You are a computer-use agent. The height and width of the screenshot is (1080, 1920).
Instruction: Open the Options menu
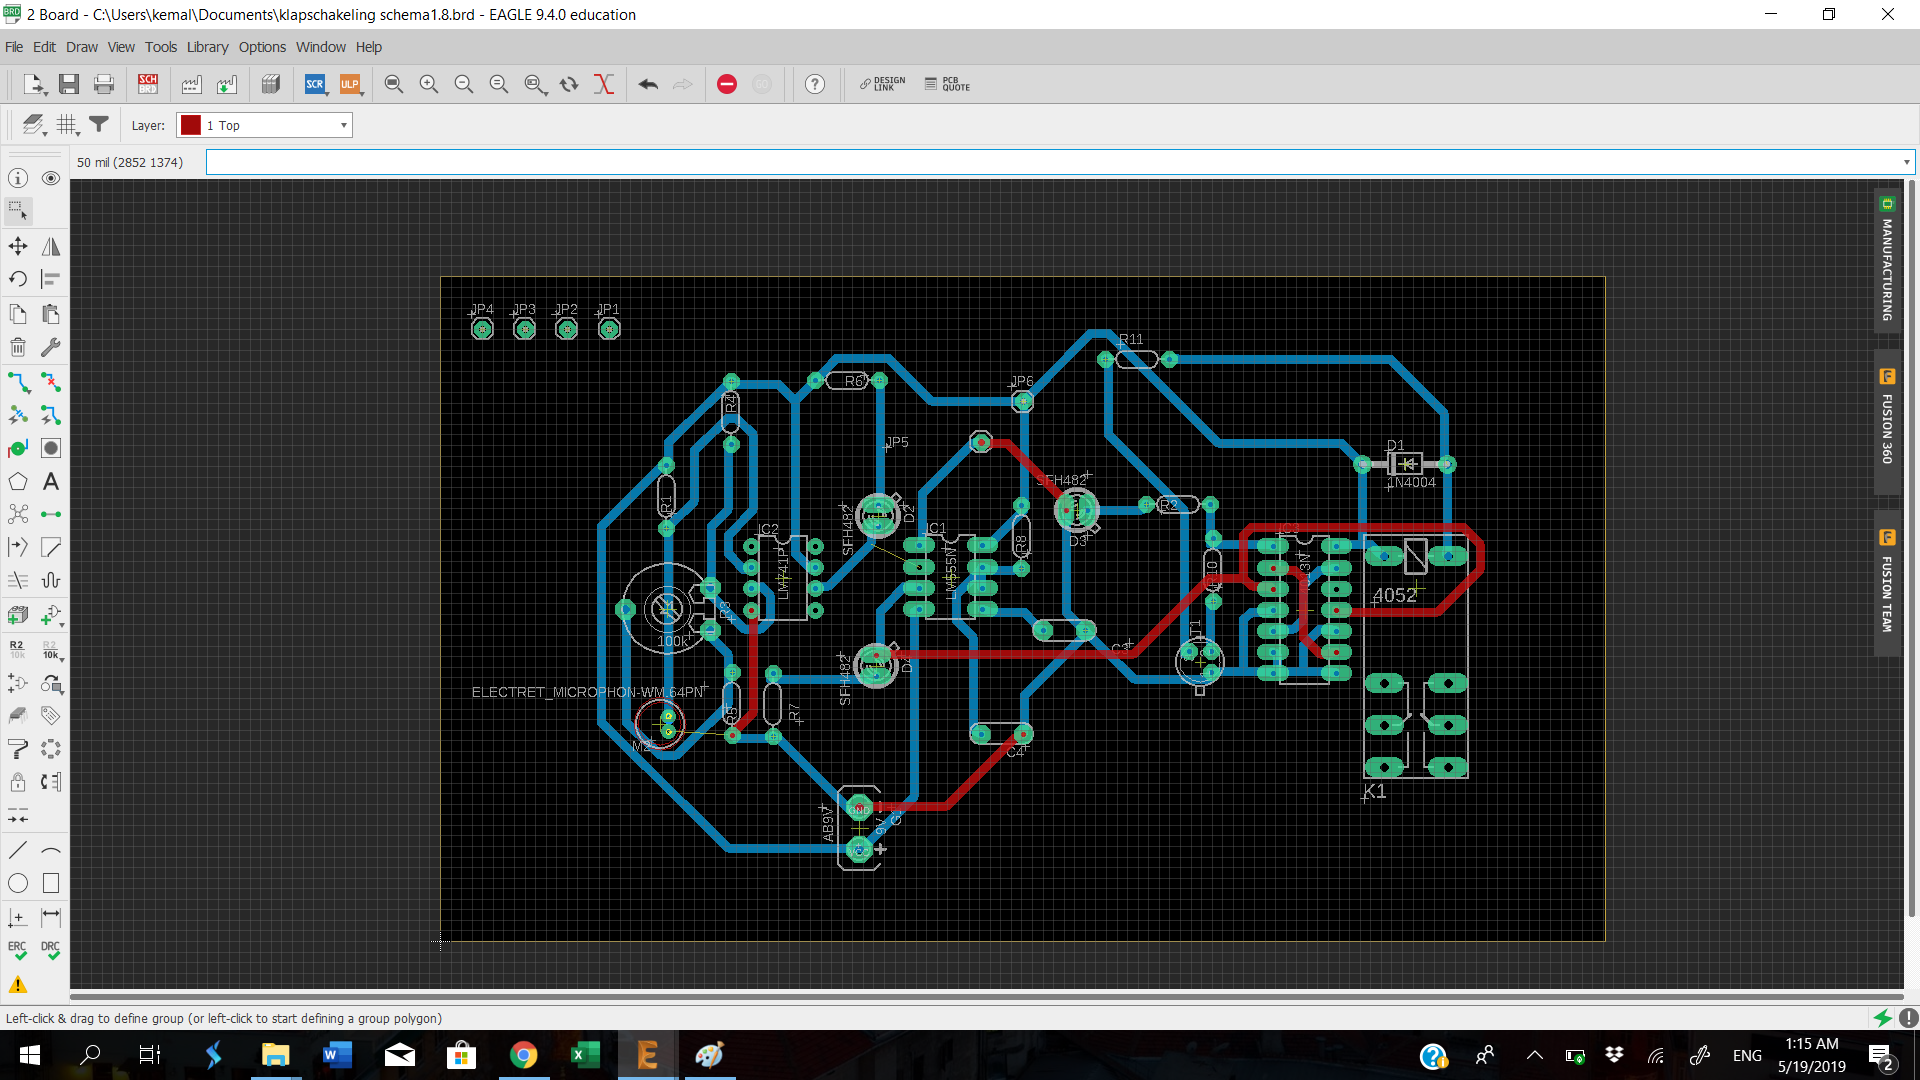click(x=262, y=47)
